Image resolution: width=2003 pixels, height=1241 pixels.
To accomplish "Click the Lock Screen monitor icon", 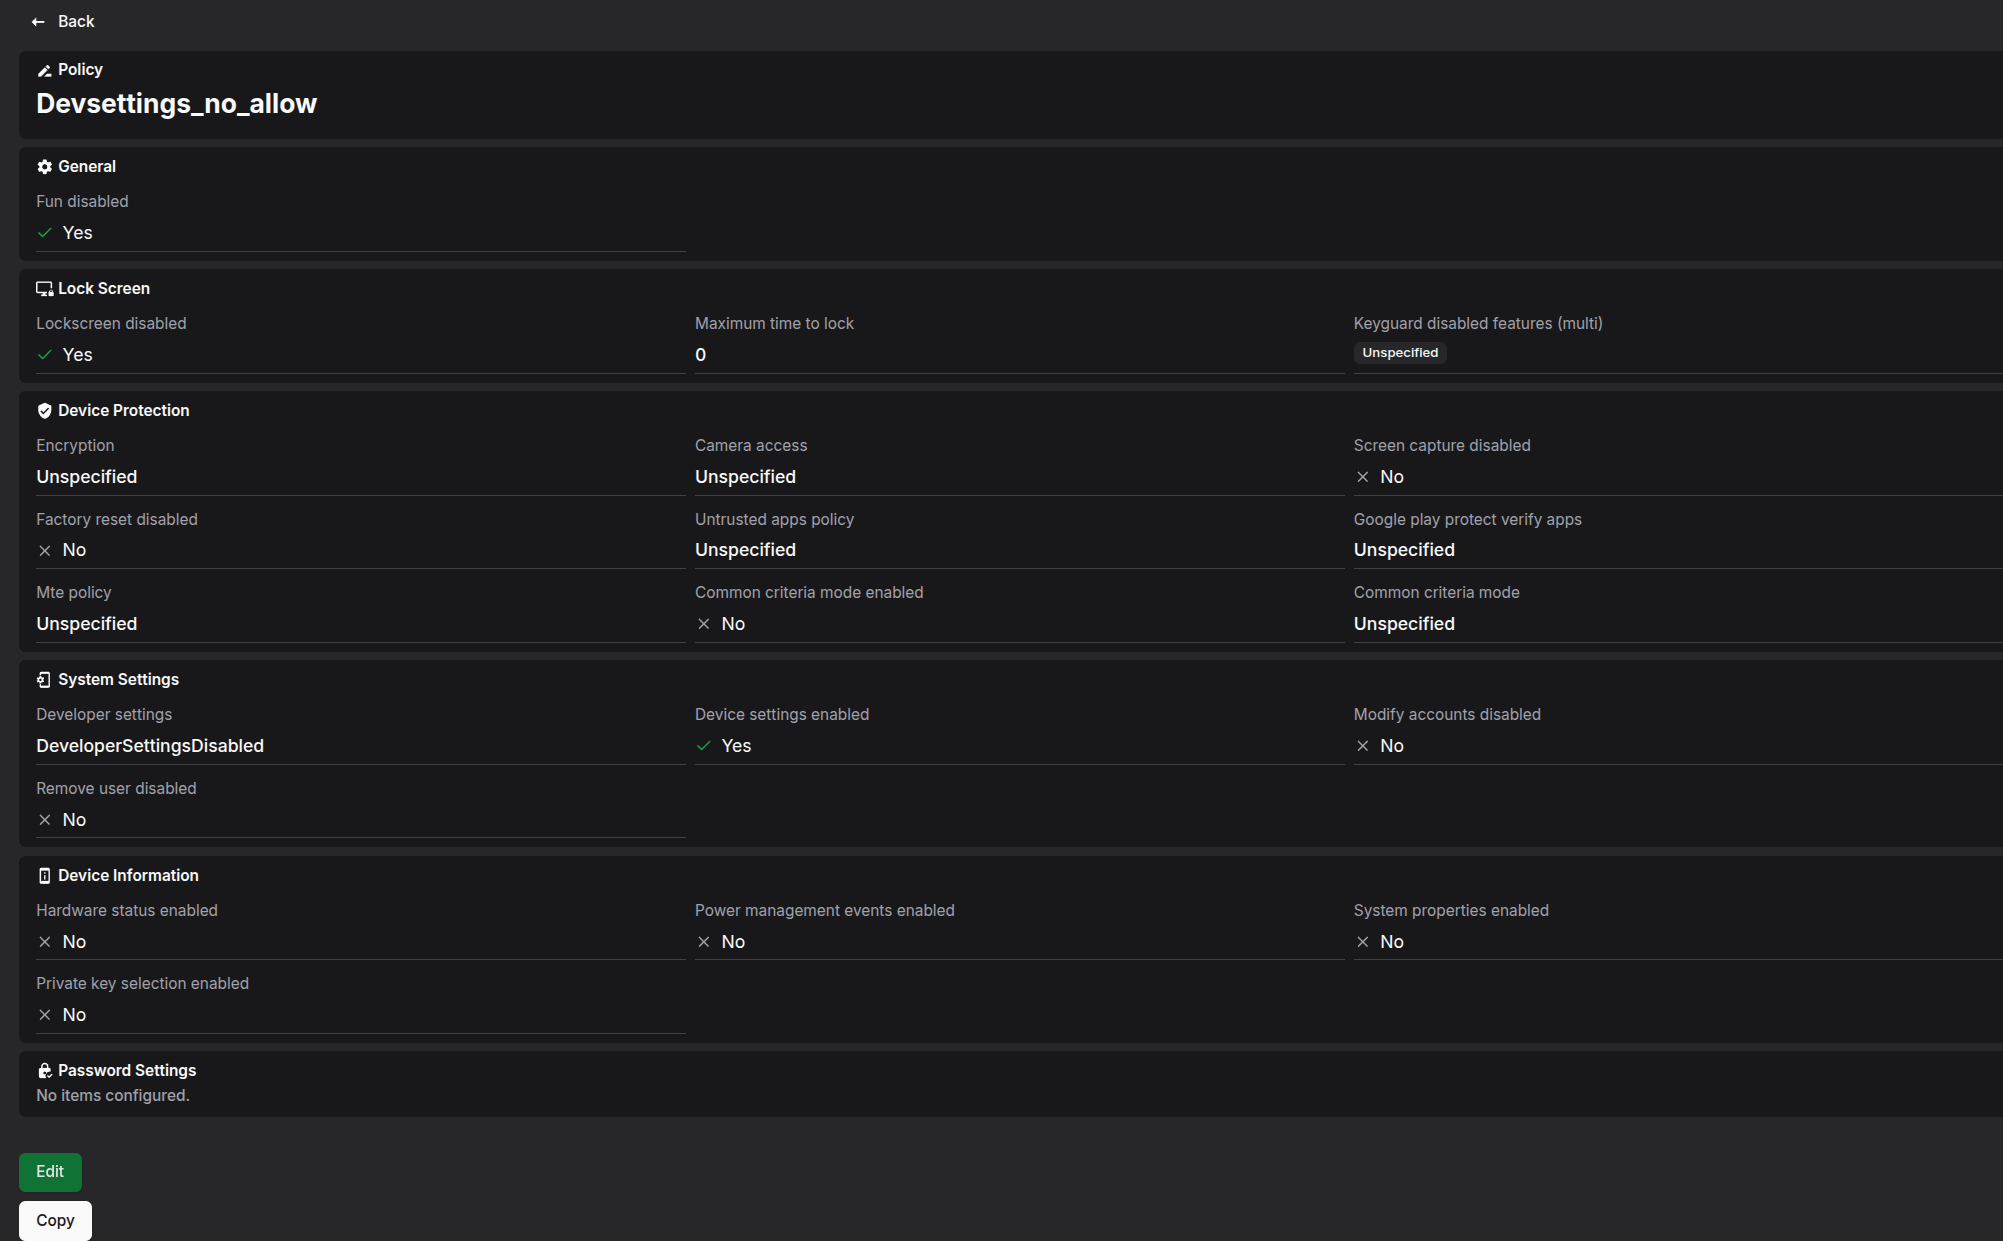I will tap(44, 289).
